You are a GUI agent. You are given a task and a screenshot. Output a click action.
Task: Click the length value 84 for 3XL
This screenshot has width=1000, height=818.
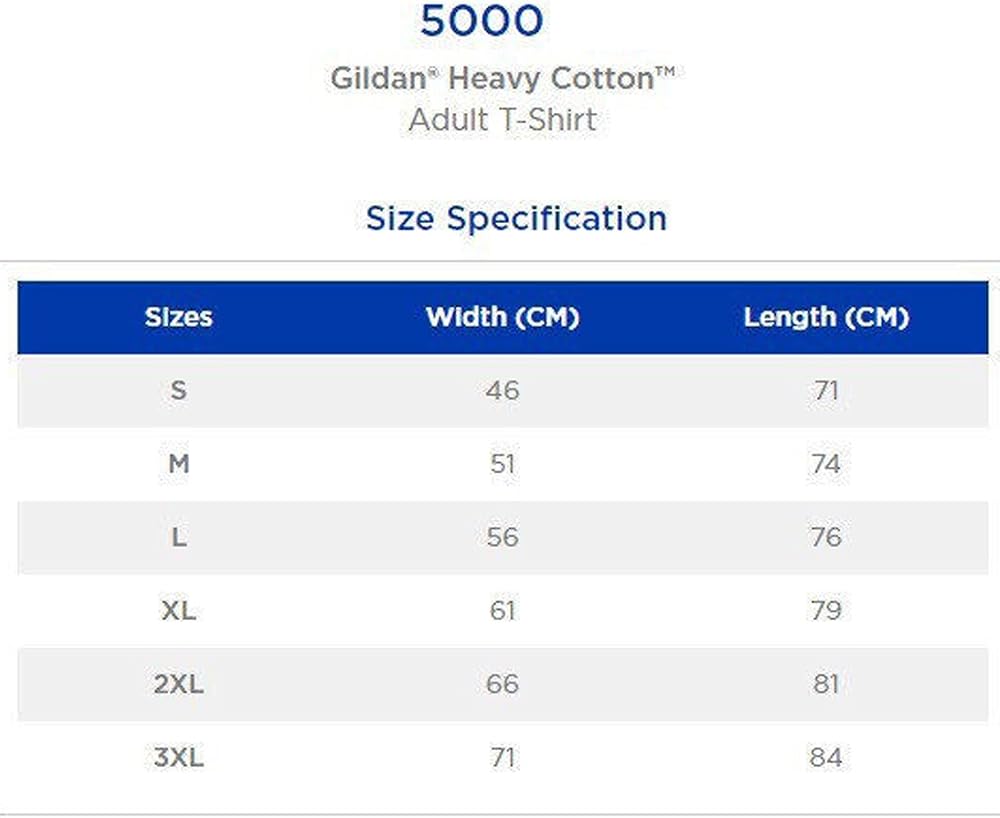click(x=827, y=757)
